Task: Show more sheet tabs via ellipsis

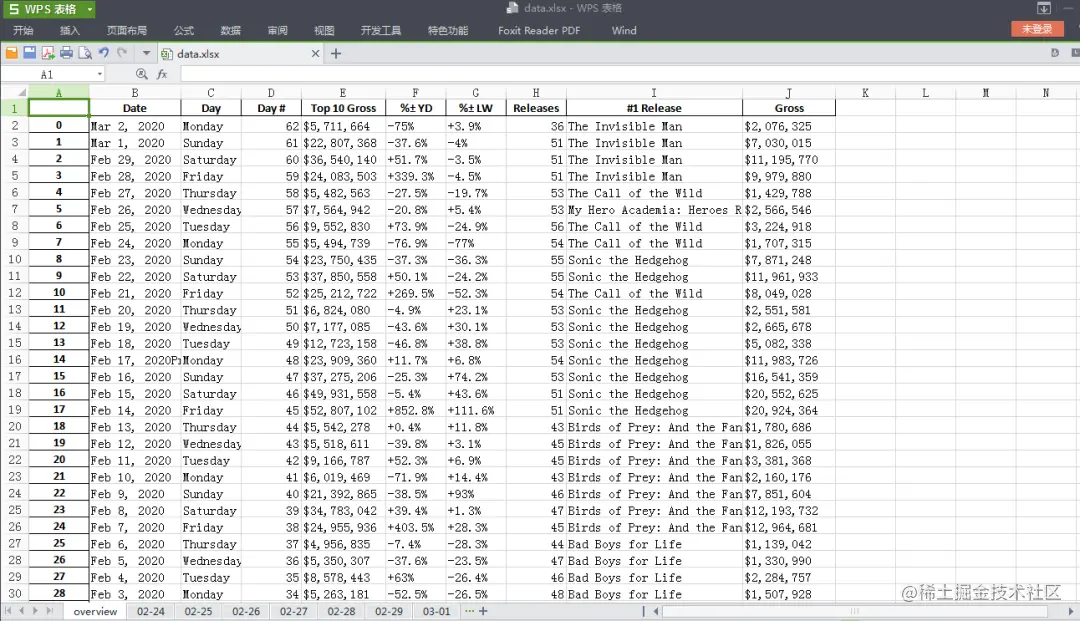Action: (469, 611)
